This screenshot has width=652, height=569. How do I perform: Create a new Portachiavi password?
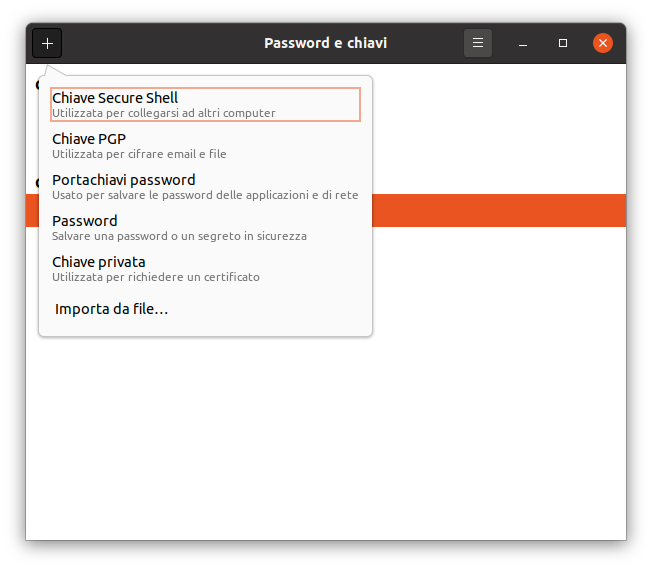tap(124, 180)
